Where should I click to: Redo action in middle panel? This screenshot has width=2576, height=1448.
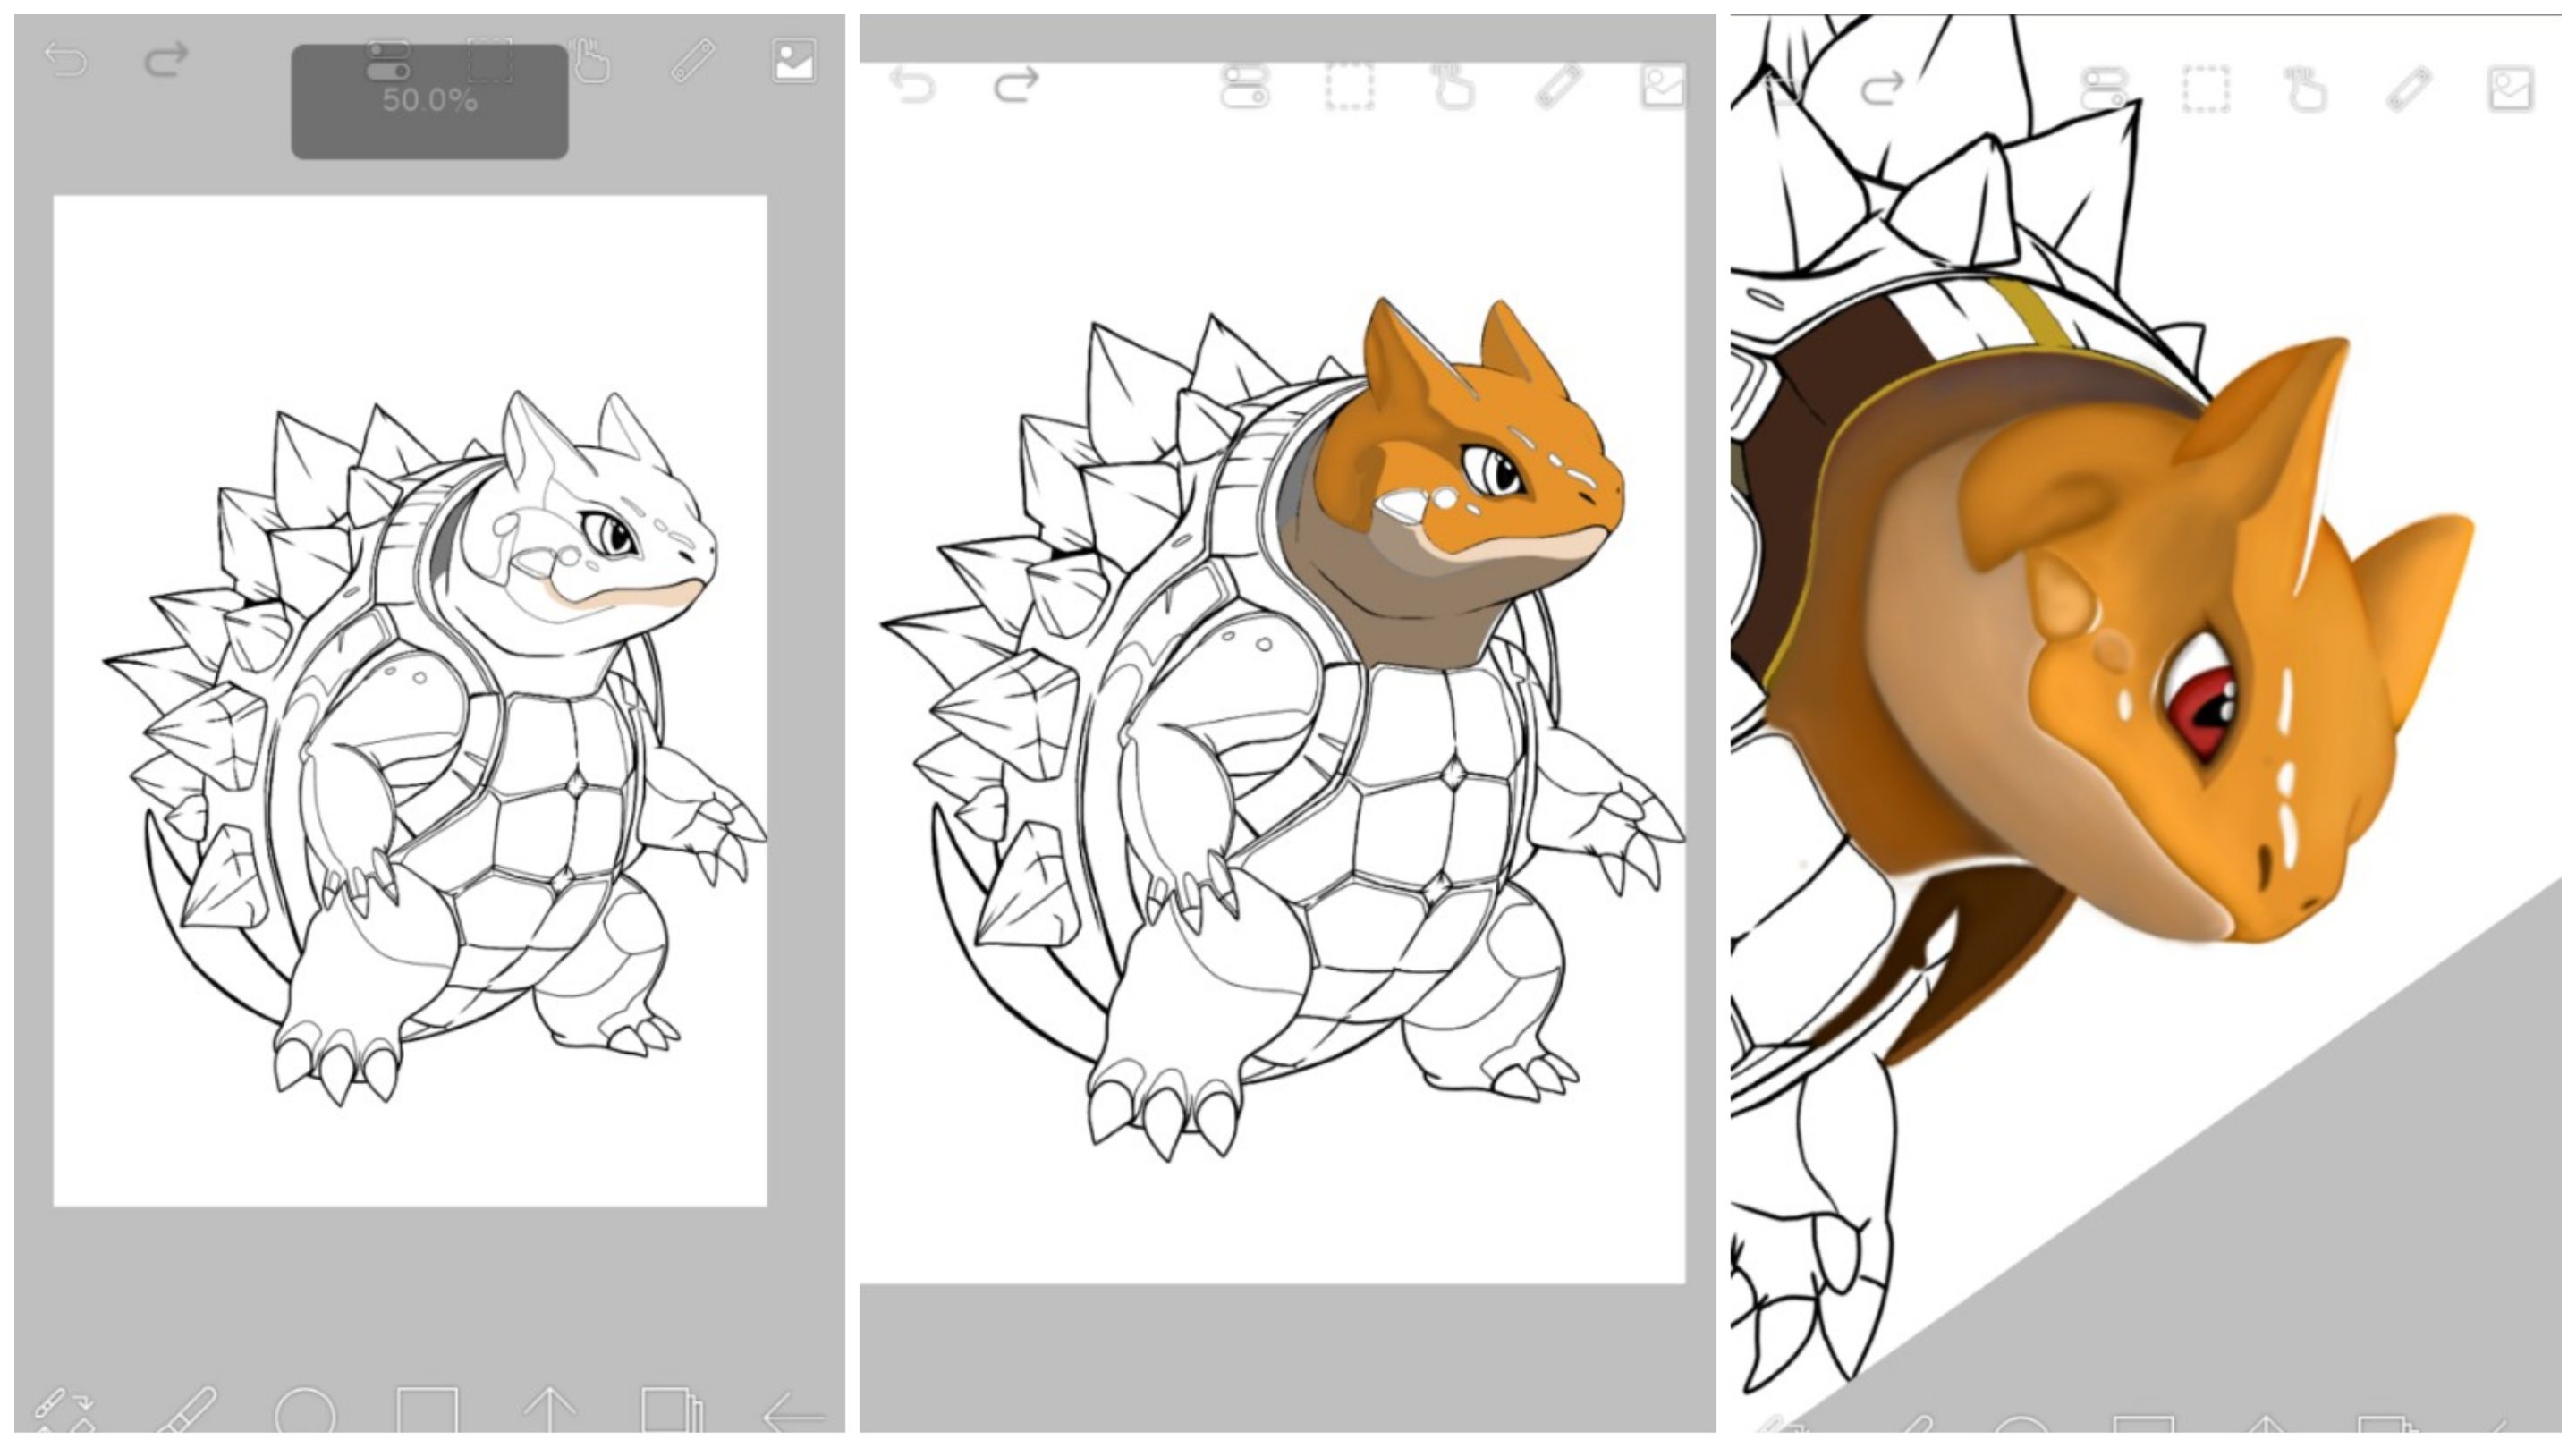[x=1016, y=85]
